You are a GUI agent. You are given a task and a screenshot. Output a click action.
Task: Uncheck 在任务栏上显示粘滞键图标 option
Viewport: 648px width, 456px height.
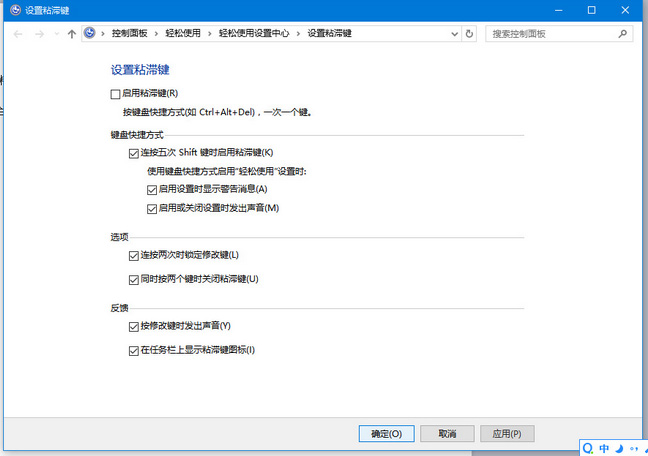click(x=134, y=350)
